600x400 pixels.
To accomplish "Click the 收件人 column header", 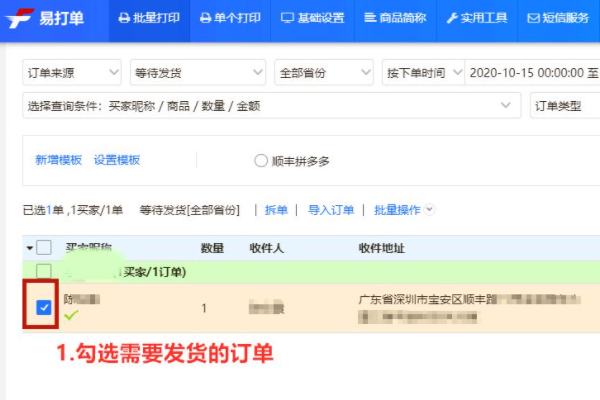I will click(x=267, y=248).
